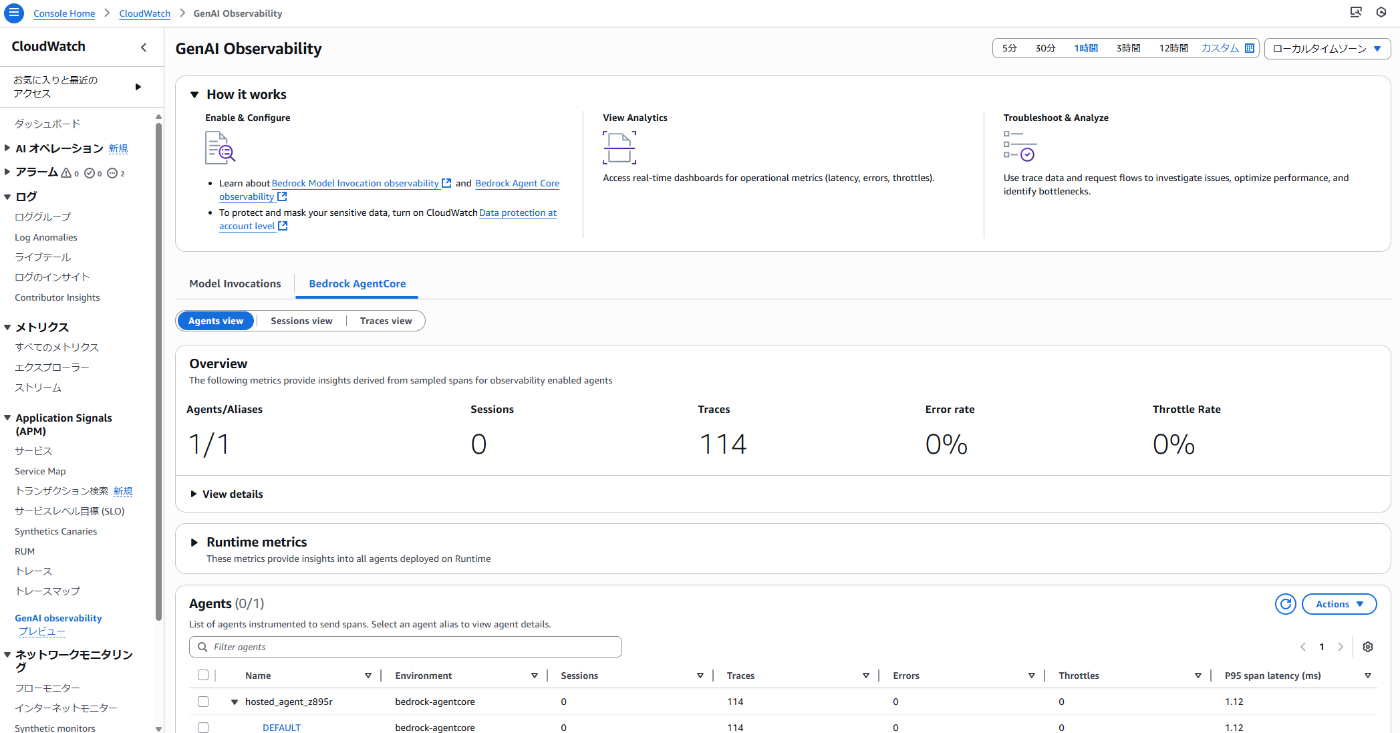Image resolution: width=1400 pixels, height=733 pixels.
Task: Set time range to 5分
Action: click(1010, 48)
